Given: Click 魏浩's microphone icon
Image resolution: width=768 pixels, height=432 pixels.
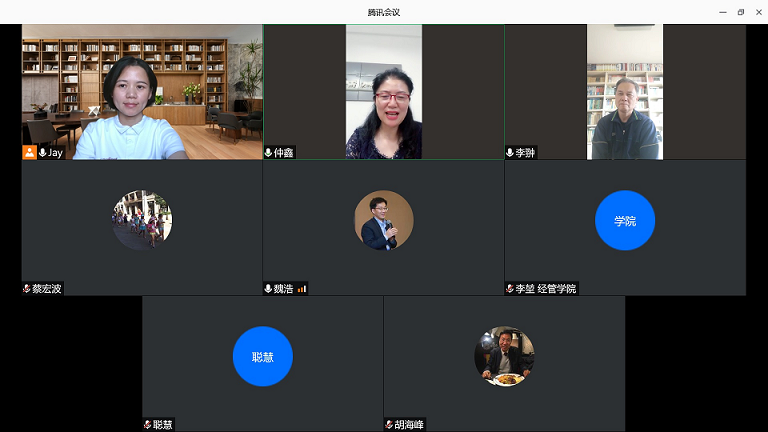Looking at the screenshot, I should (268, 289).
